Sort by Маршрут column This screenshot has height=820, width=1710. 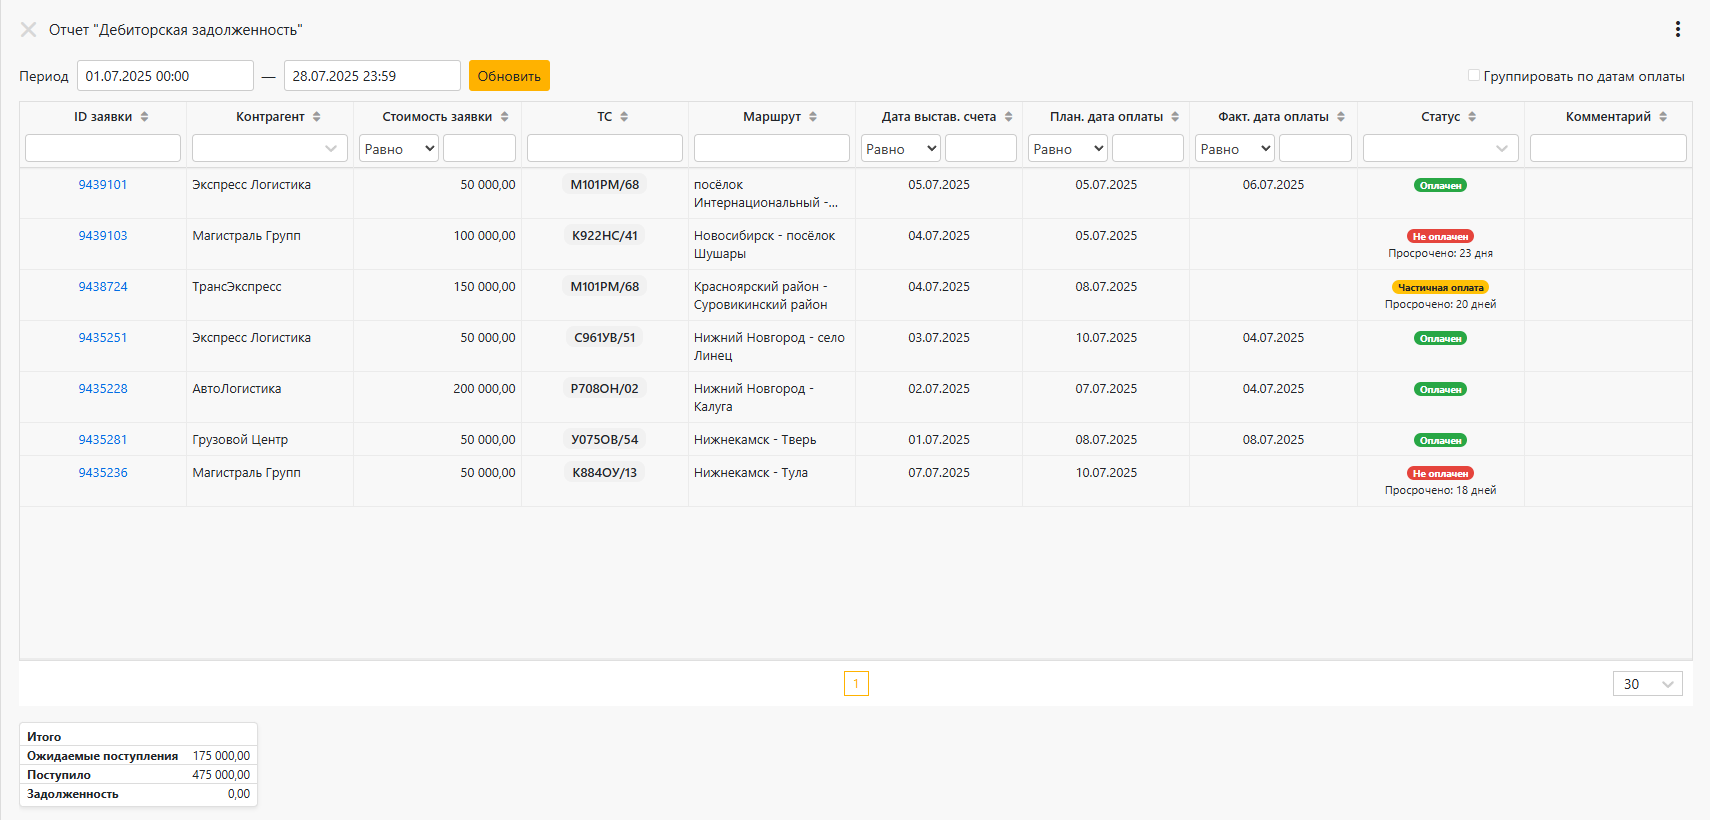point(813,117)
